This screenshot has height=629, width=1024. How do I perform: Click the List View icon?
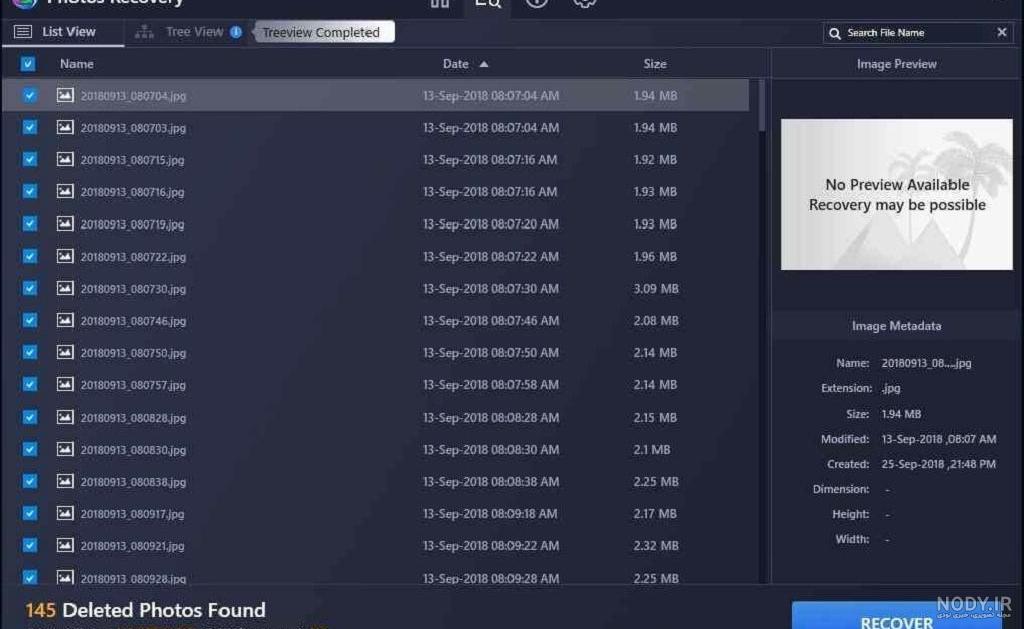click(23, 32)
